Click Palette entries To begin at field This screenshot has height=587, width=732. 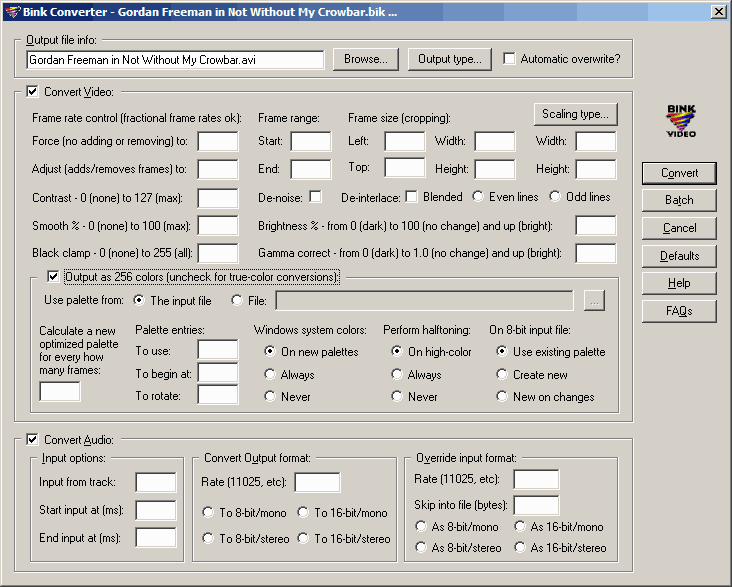[x=218, y=373]
